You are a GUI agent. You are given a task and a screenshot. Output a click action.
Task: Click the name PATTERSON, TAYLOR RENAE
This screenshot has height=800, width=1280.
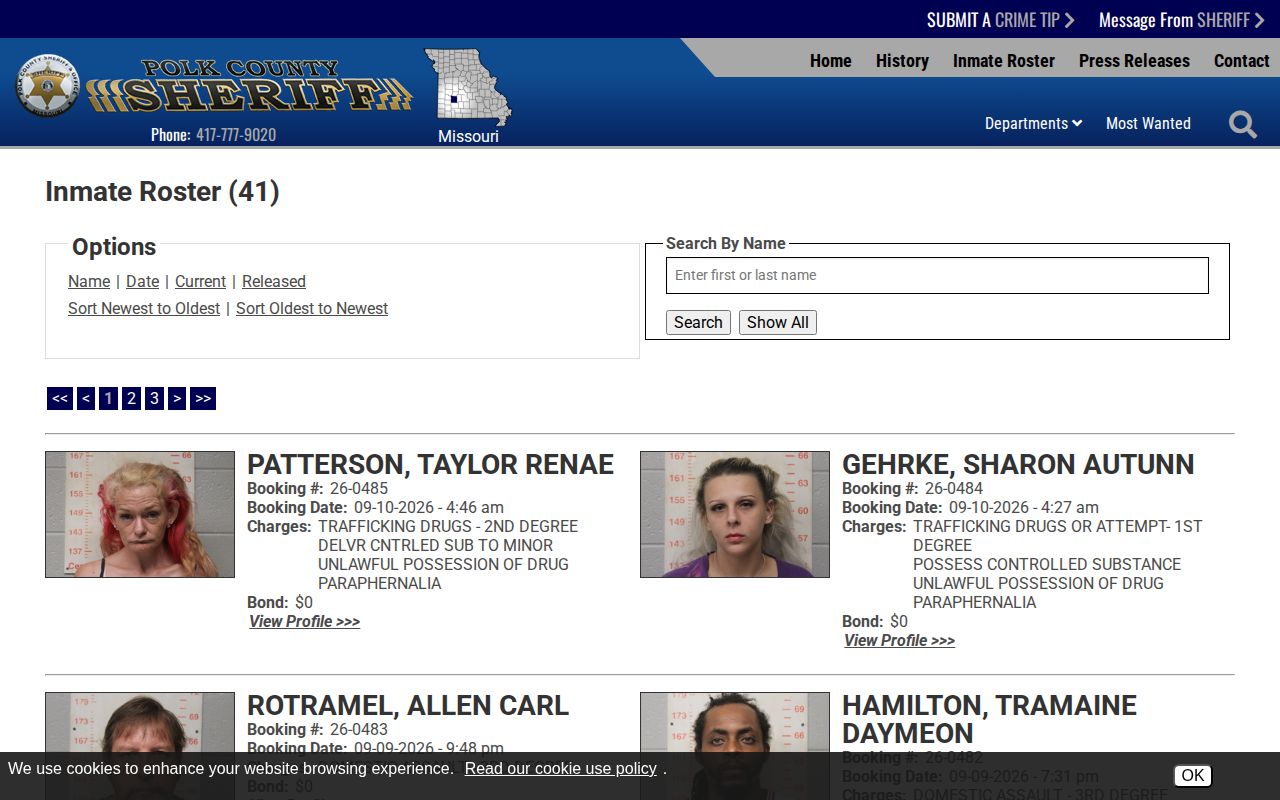(430, 465)
